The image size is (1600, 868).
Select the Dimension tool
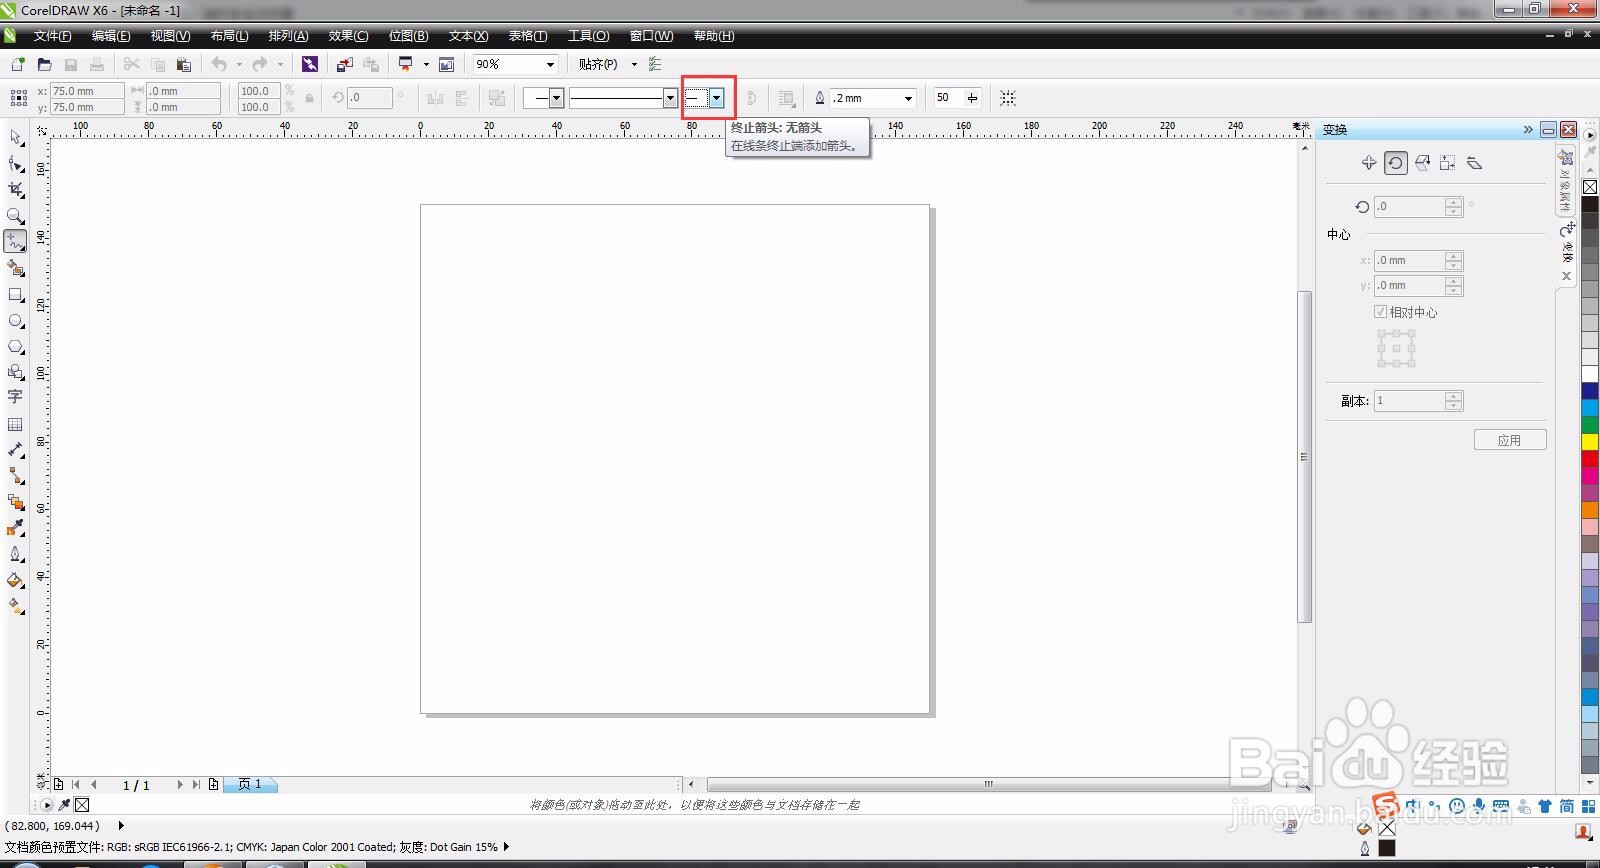[15, 450]
